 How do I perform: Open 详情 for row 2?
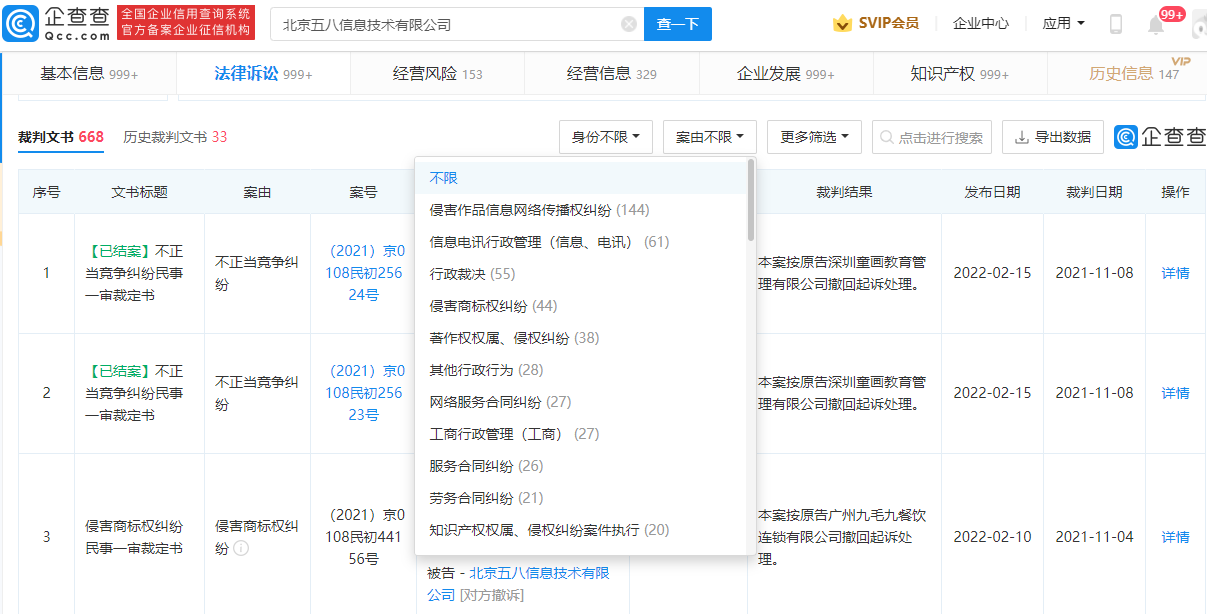click(1175, 393)
